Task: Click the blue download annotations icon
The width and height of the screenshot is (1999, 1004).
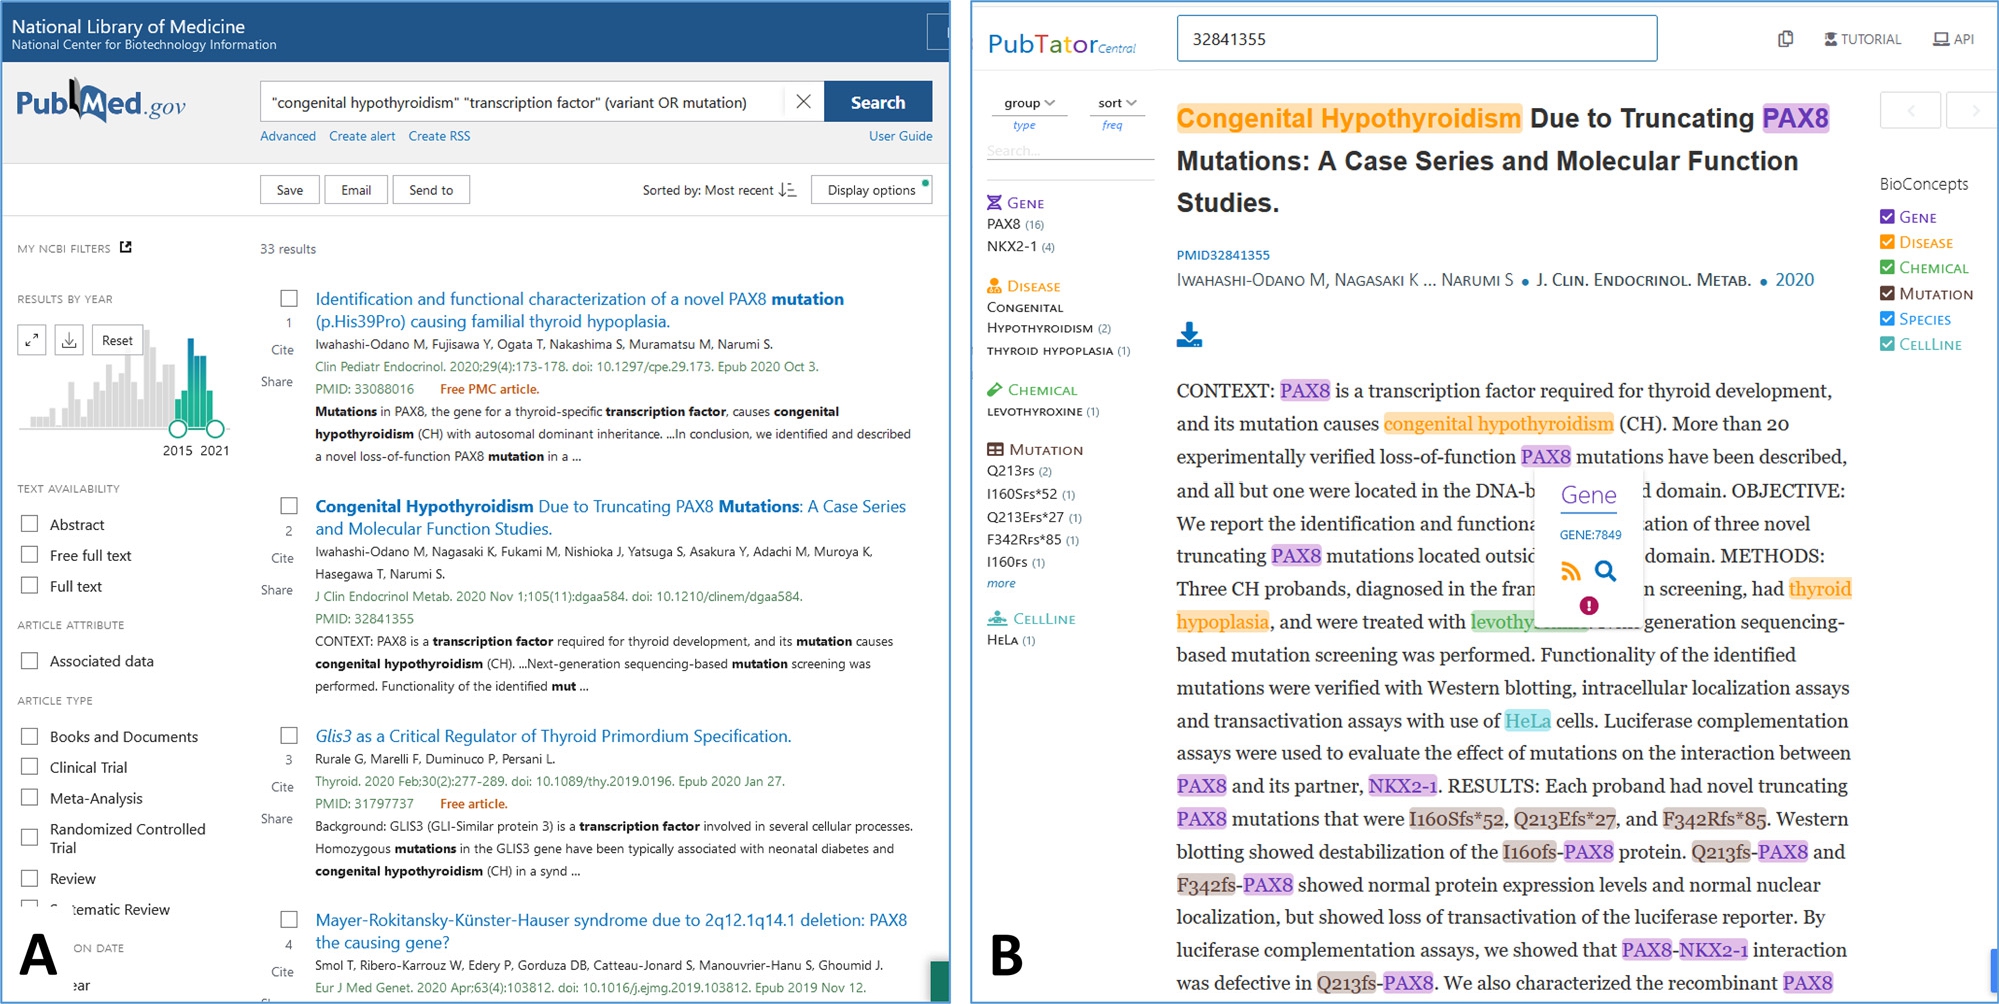Action: click(x=1190, y=335)
